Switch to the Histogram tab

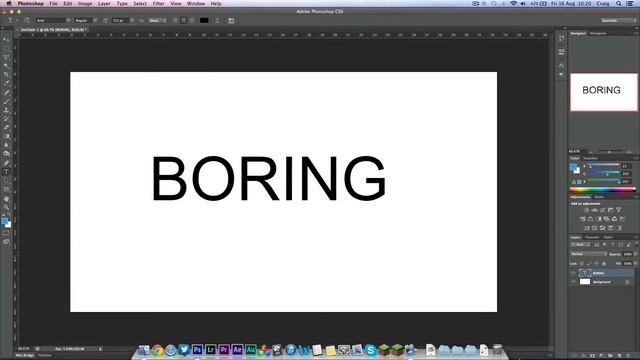598,33
